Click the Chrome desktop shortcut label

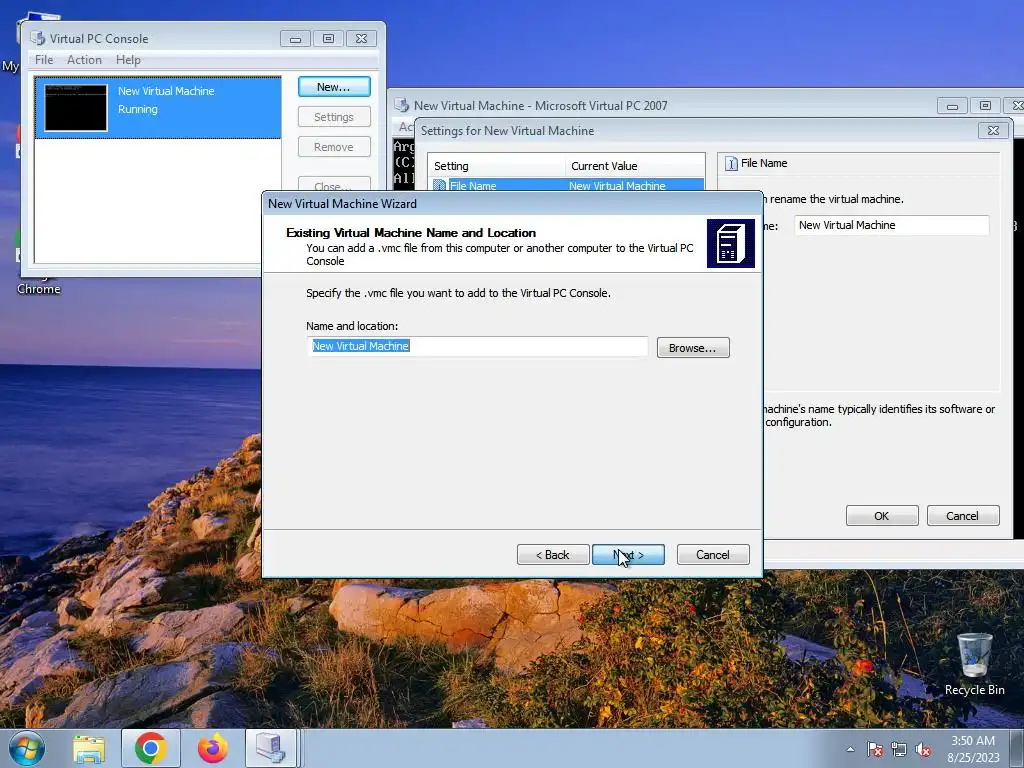click(x=39, y=289)
